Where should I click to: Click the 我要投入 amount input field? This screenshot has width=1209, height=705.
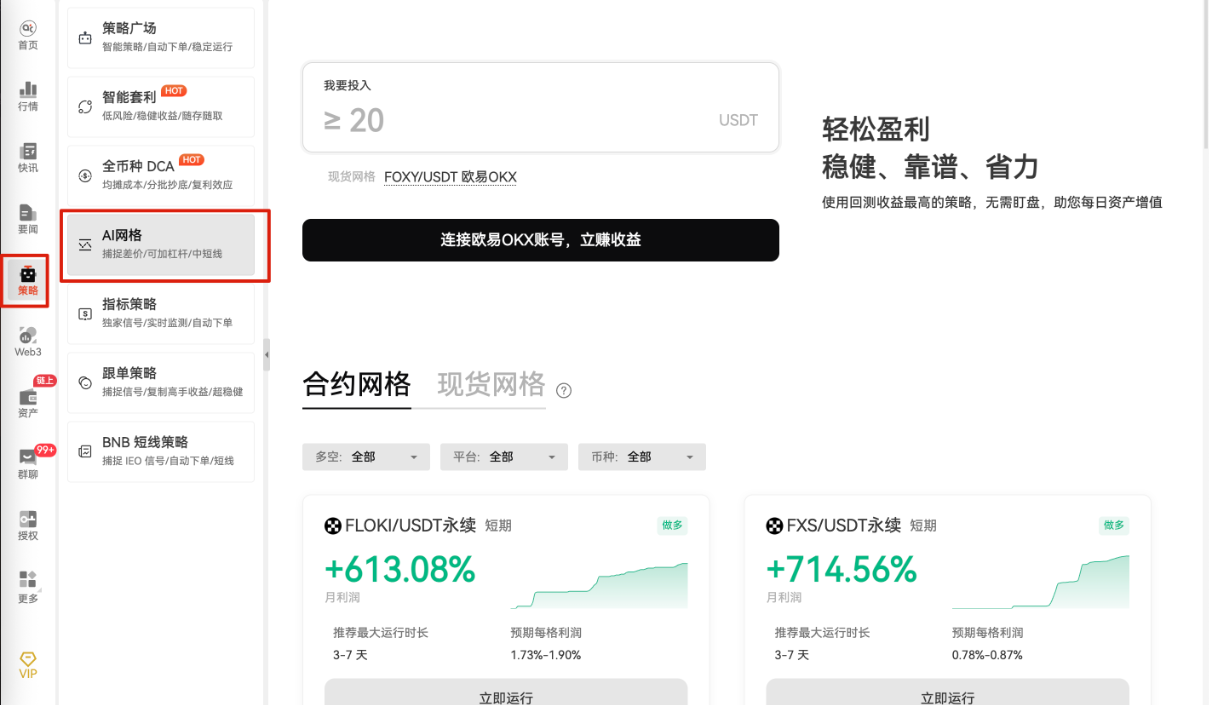tap(540, 108)
